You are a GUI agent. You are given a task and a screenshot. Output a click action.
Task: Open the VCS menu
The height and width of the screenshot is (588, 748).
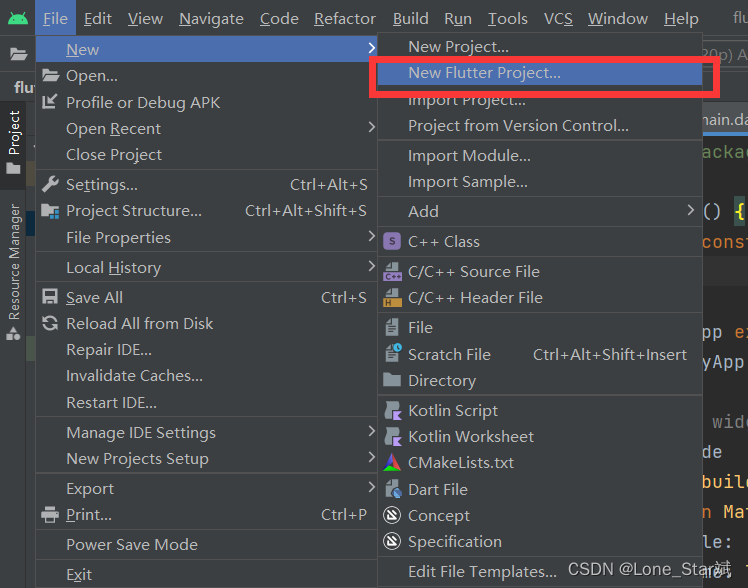point(558,19)
